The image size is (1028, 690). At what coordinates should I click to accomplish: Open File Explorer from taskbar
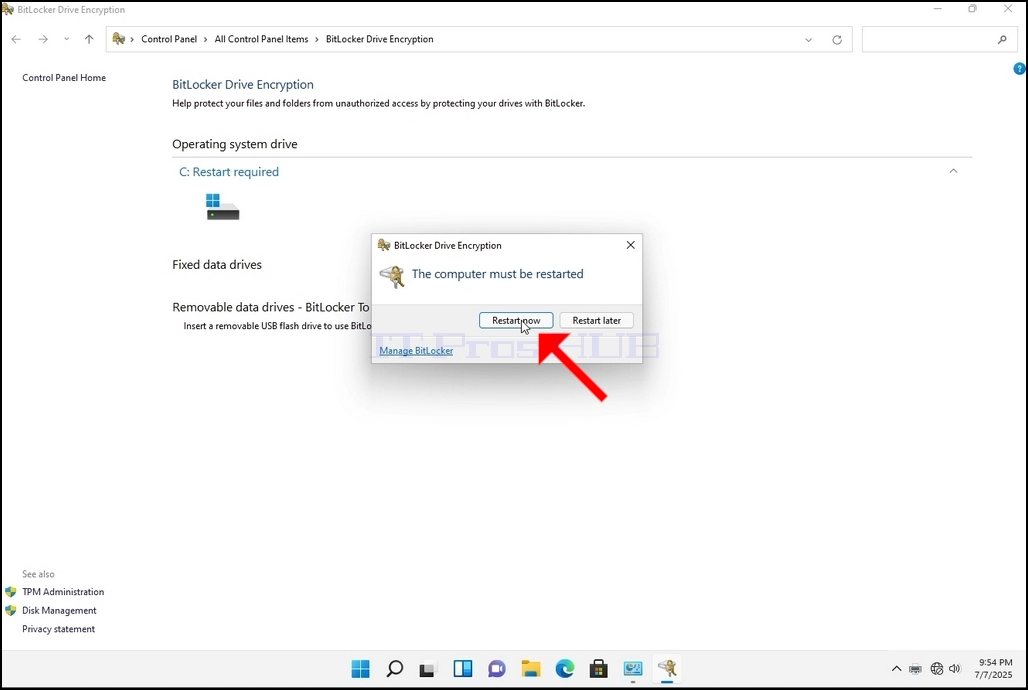click(x=531, y=668)
